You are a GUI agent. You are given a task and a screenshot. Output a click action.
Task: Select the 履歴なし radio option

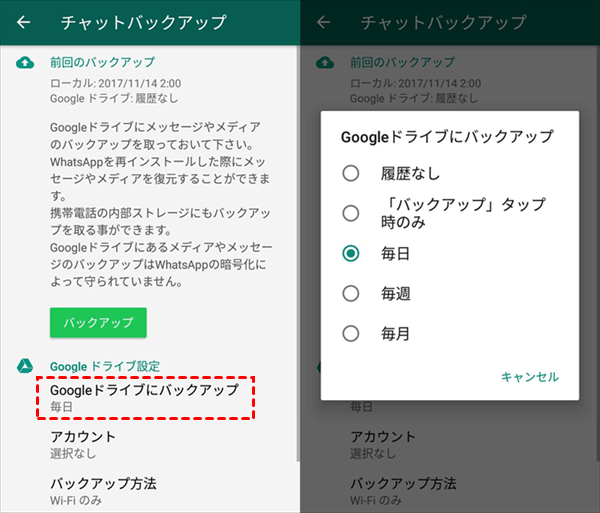(x=351, y=174)
